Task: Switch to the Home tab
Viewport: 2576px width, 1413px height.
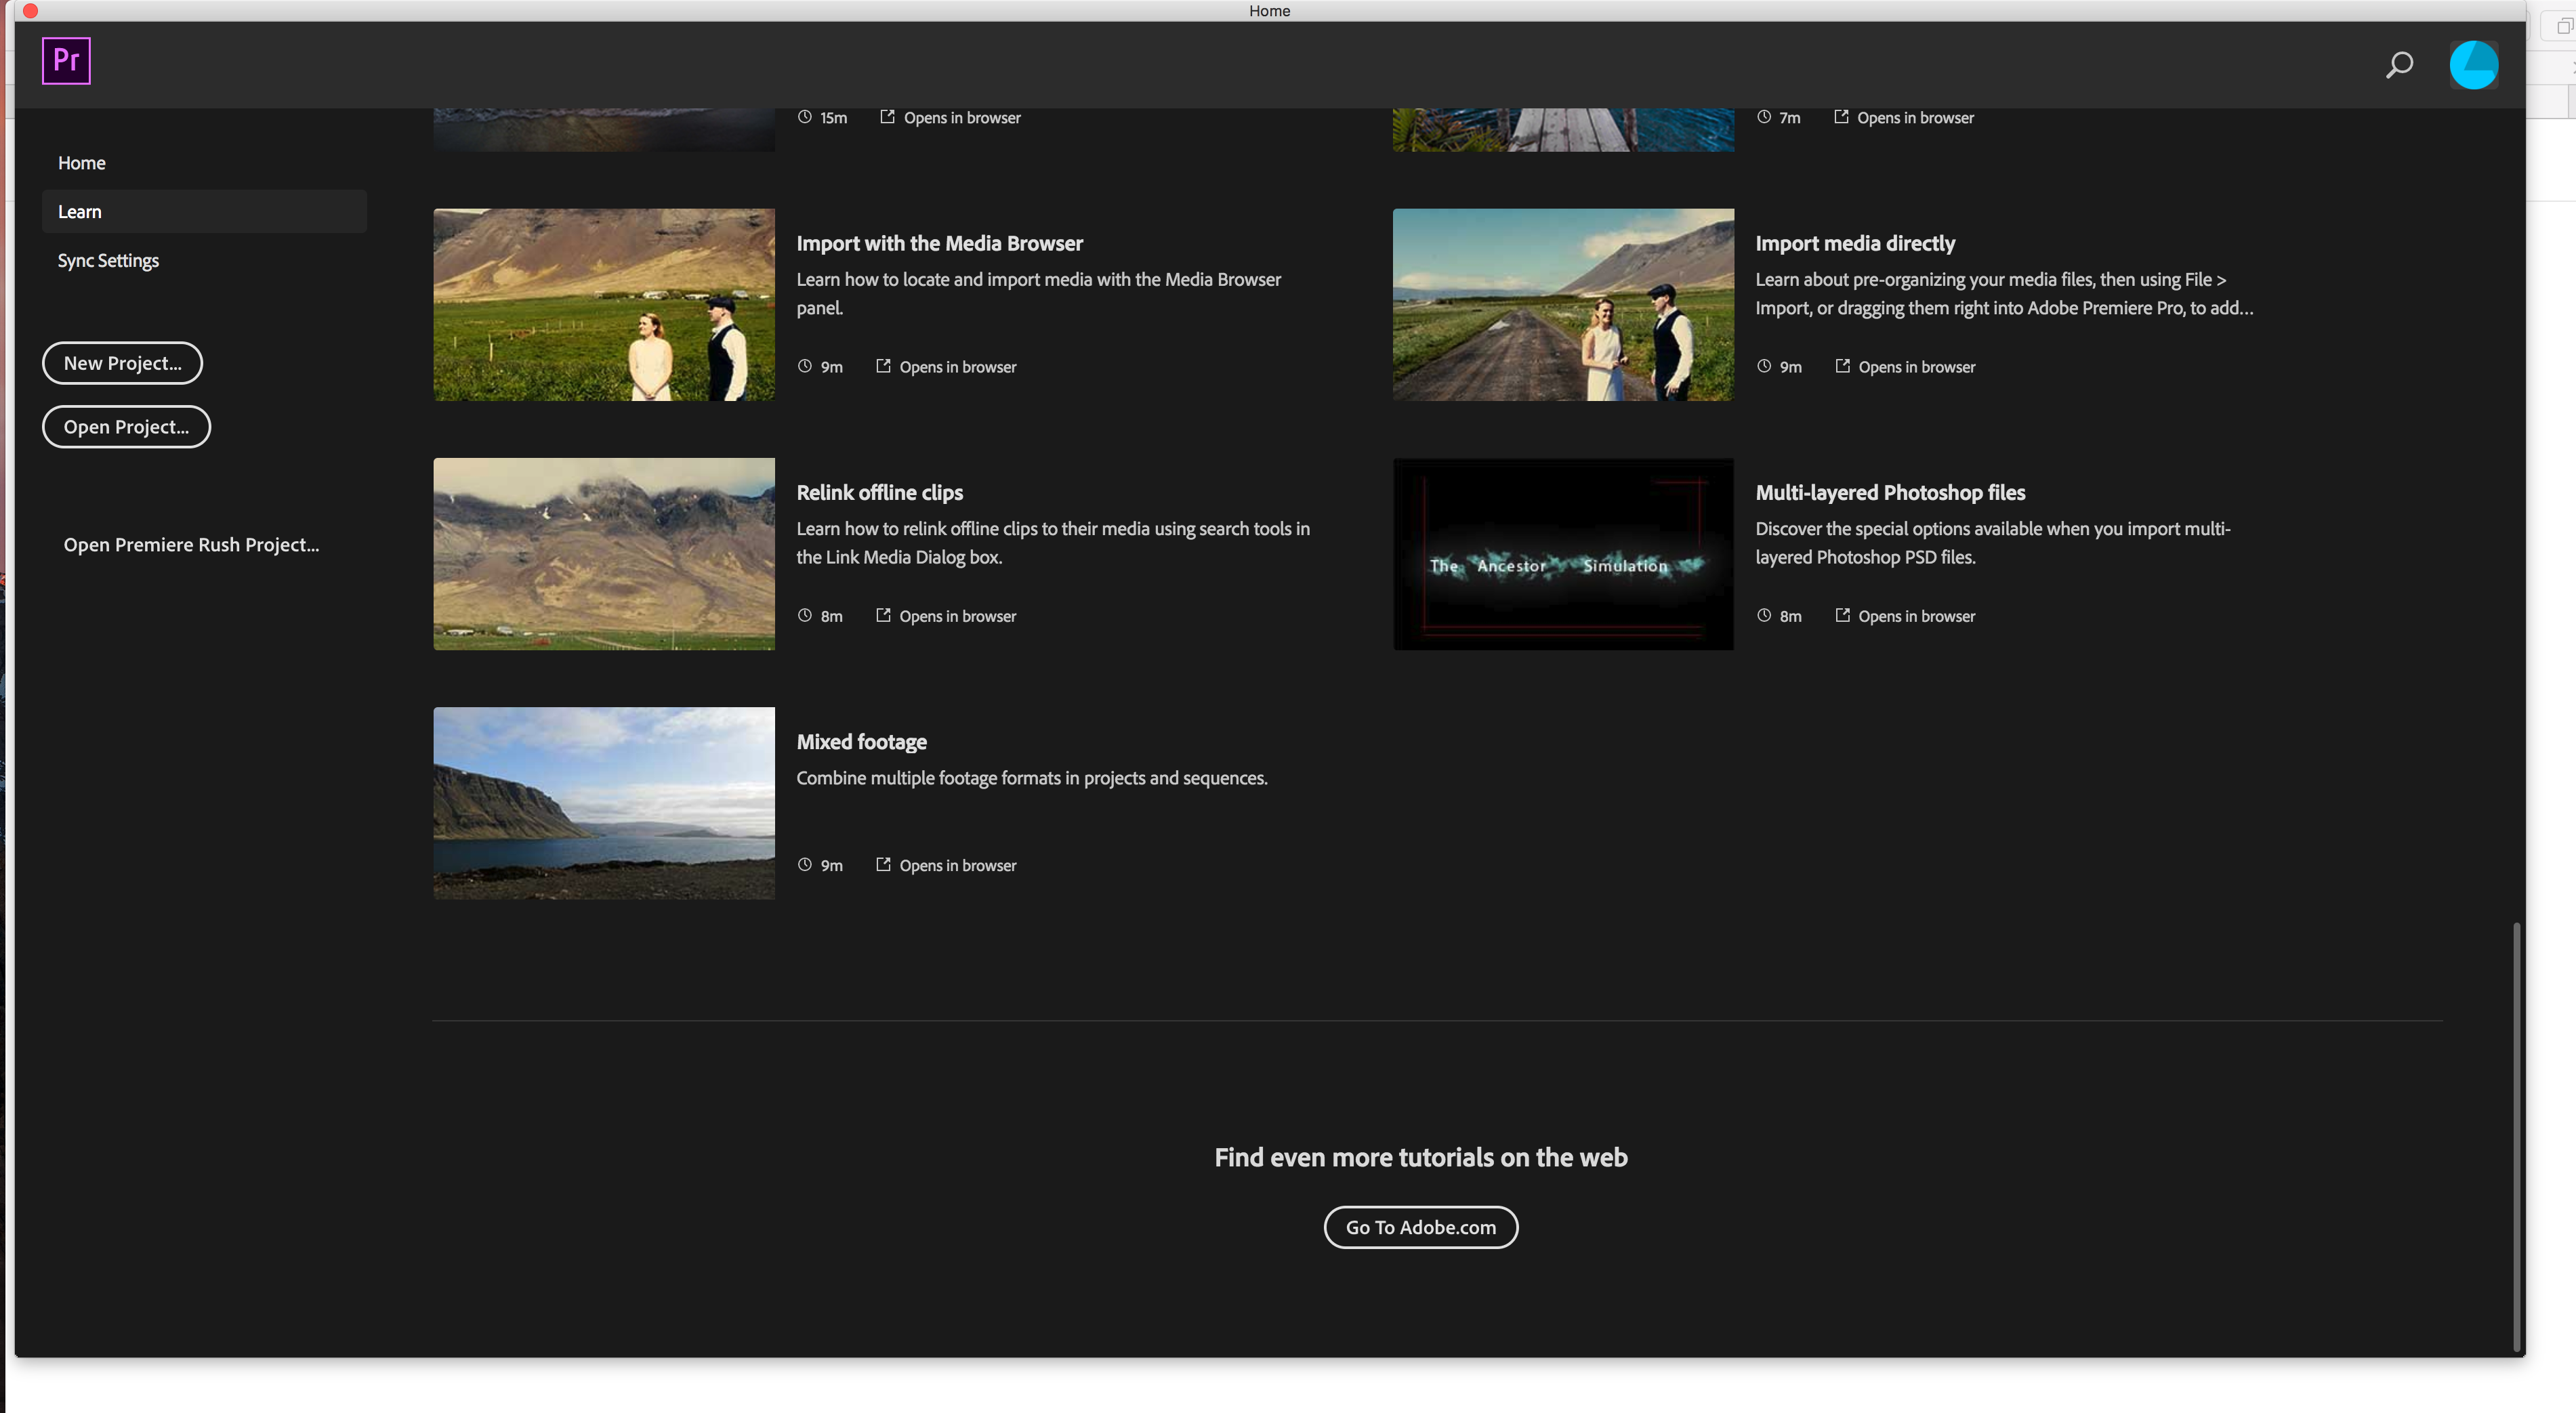Action: [81, 162]
